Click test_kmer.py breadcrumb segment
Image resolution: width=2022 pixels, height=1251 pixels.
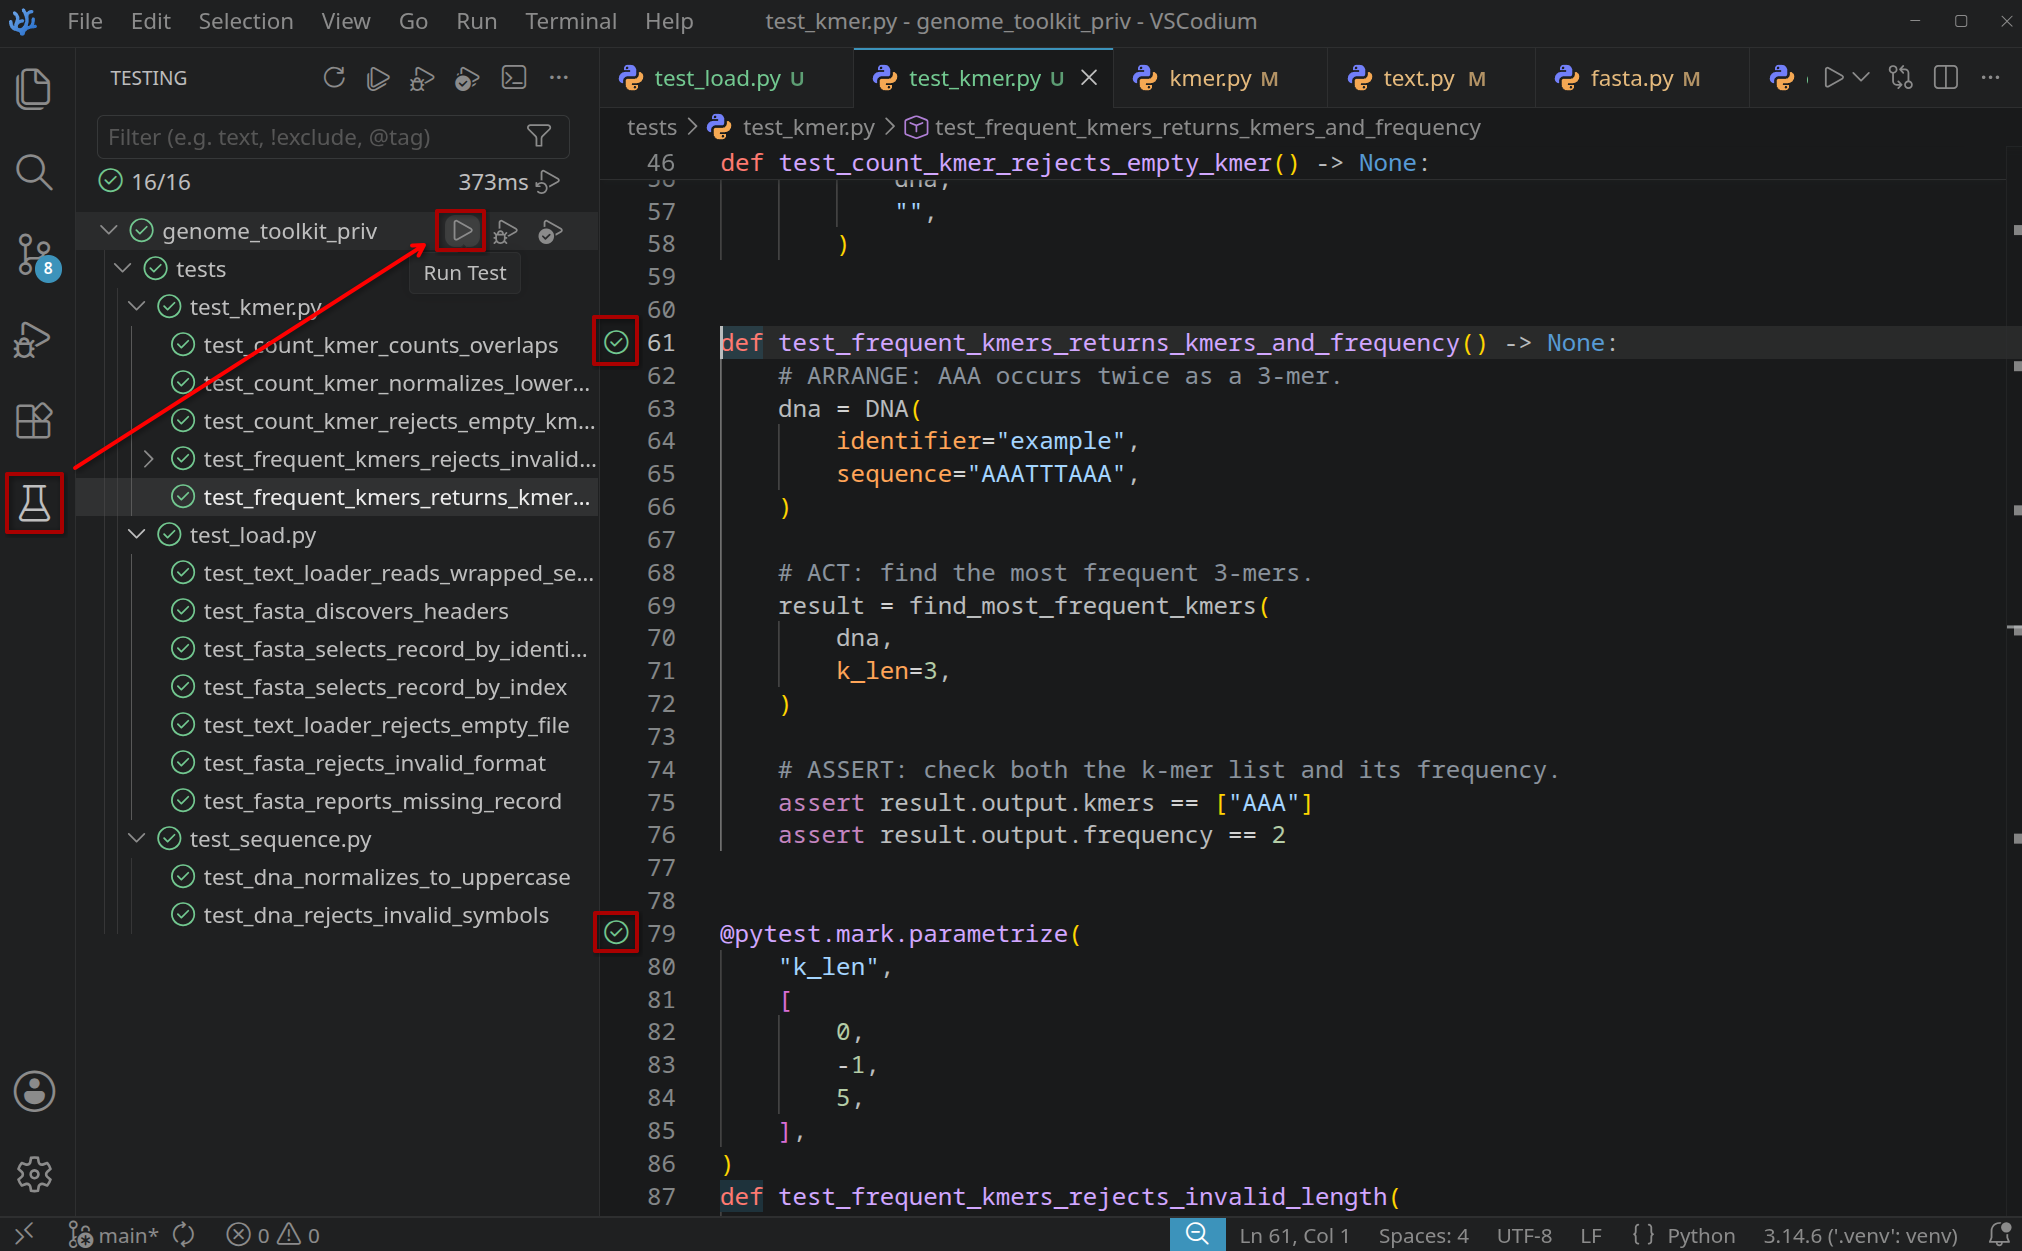[x=791, y=127]
